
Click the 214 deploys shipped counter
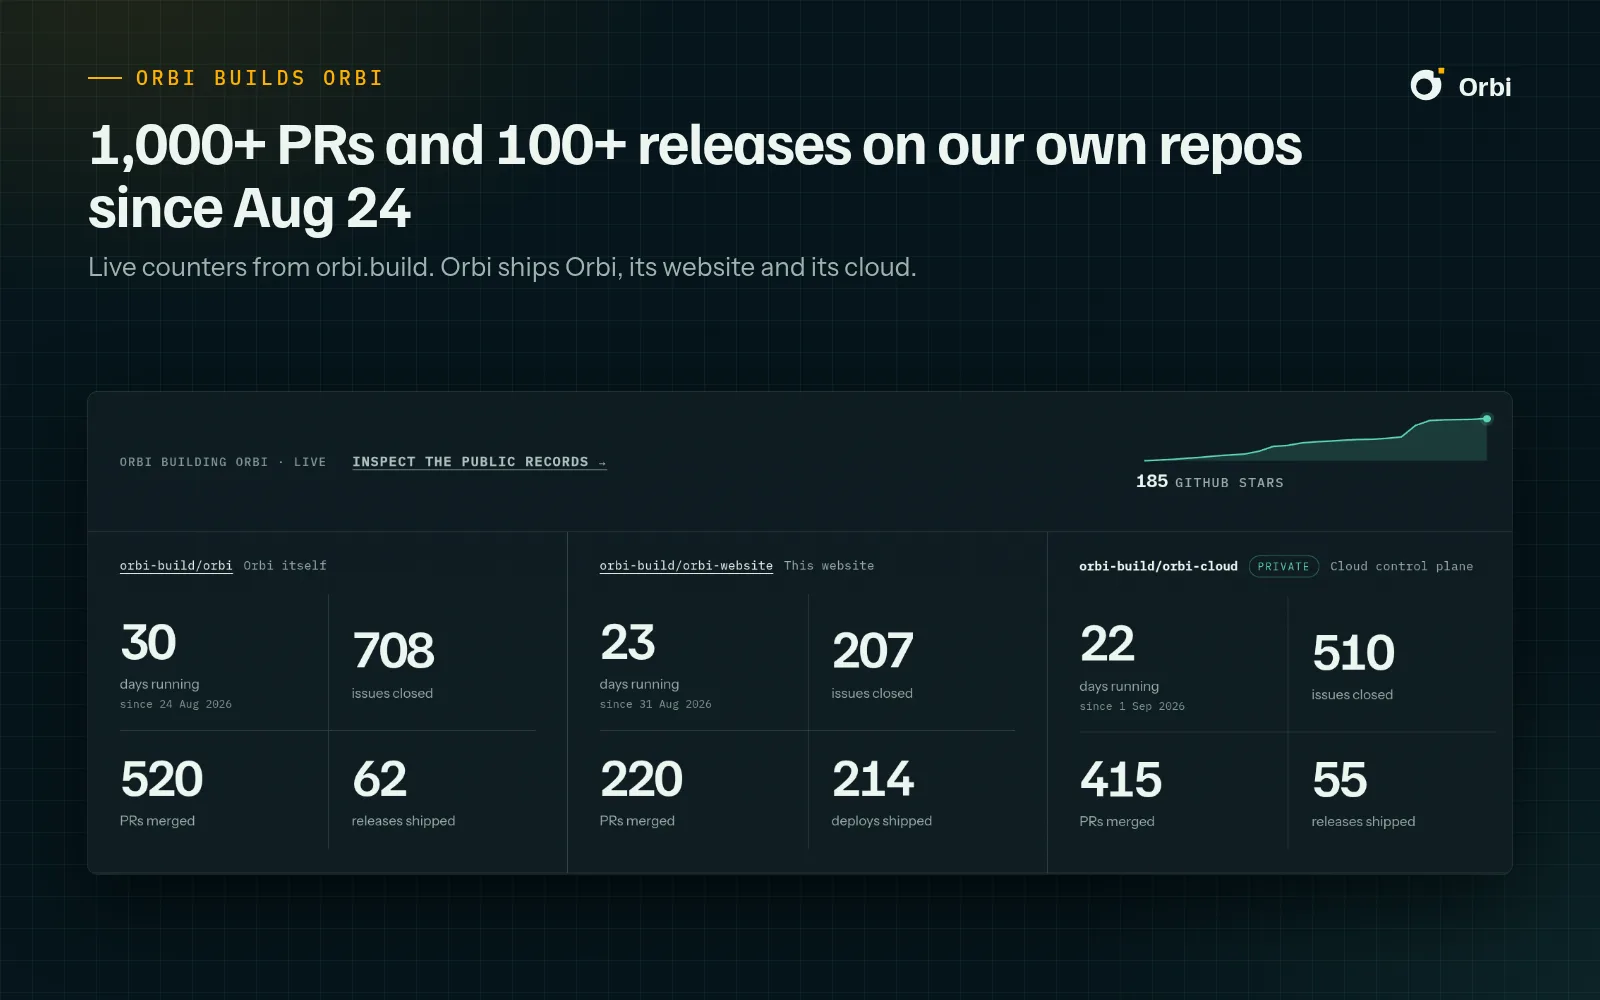coord(882,793)
